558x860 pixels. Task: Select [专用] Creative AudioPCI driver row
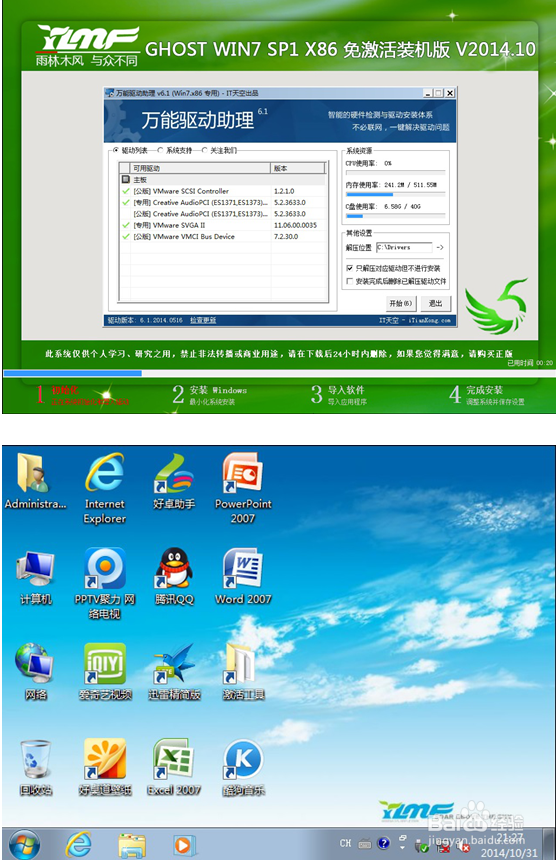tap(224, 202)
